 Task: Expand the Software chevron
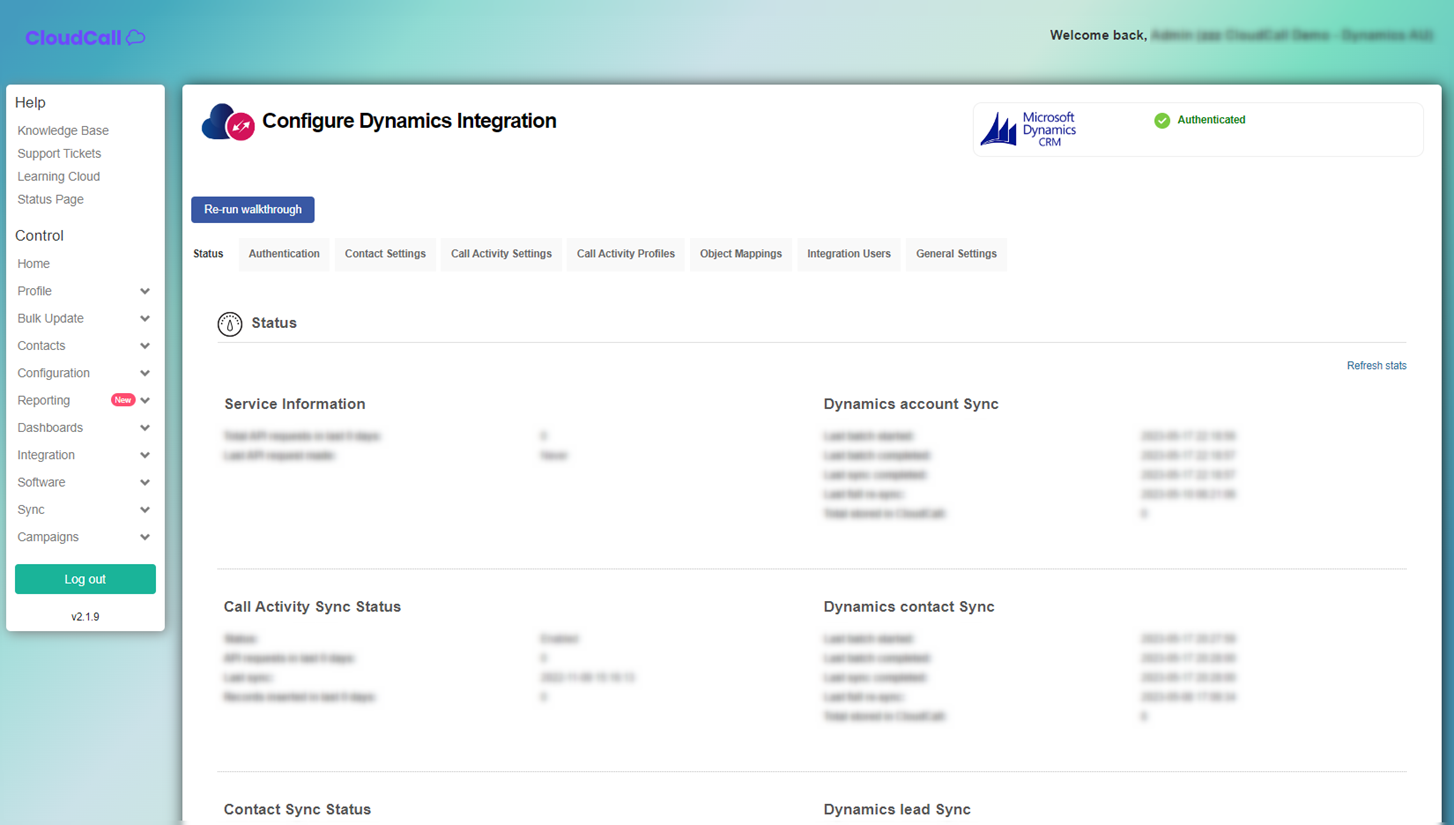coord(145,482)
